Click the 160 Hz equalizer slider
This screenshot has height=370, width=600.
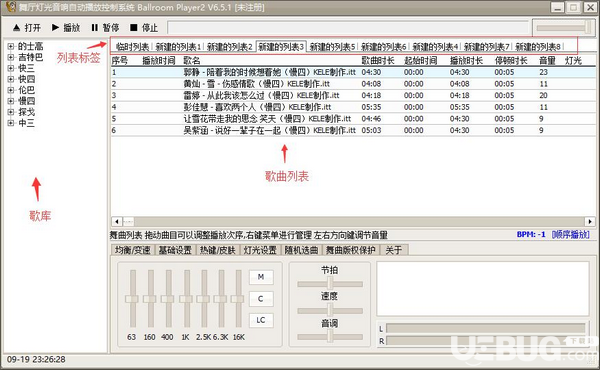(150, 299)
